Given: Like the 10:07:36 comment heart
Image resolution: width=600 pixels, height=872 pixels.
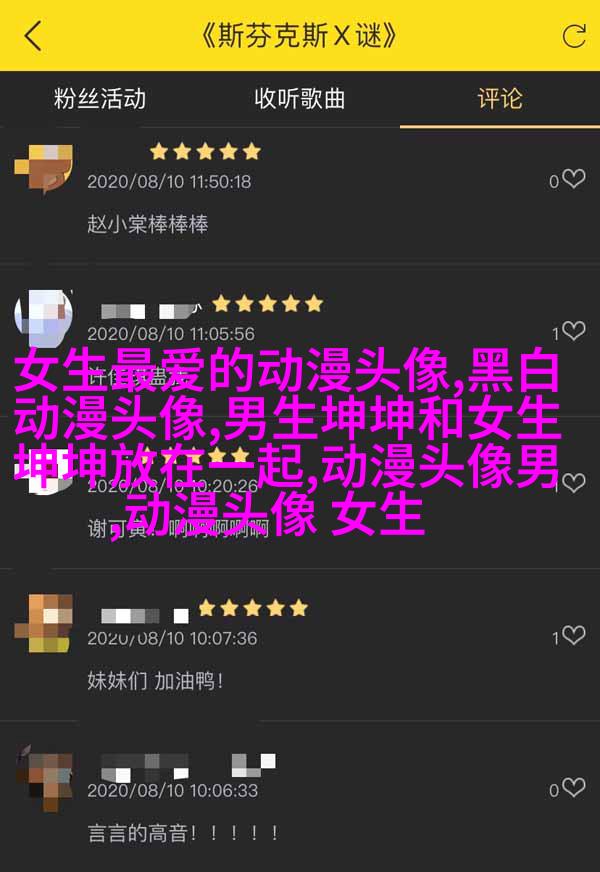Looking at the screenshot, I should pos(574,636).
